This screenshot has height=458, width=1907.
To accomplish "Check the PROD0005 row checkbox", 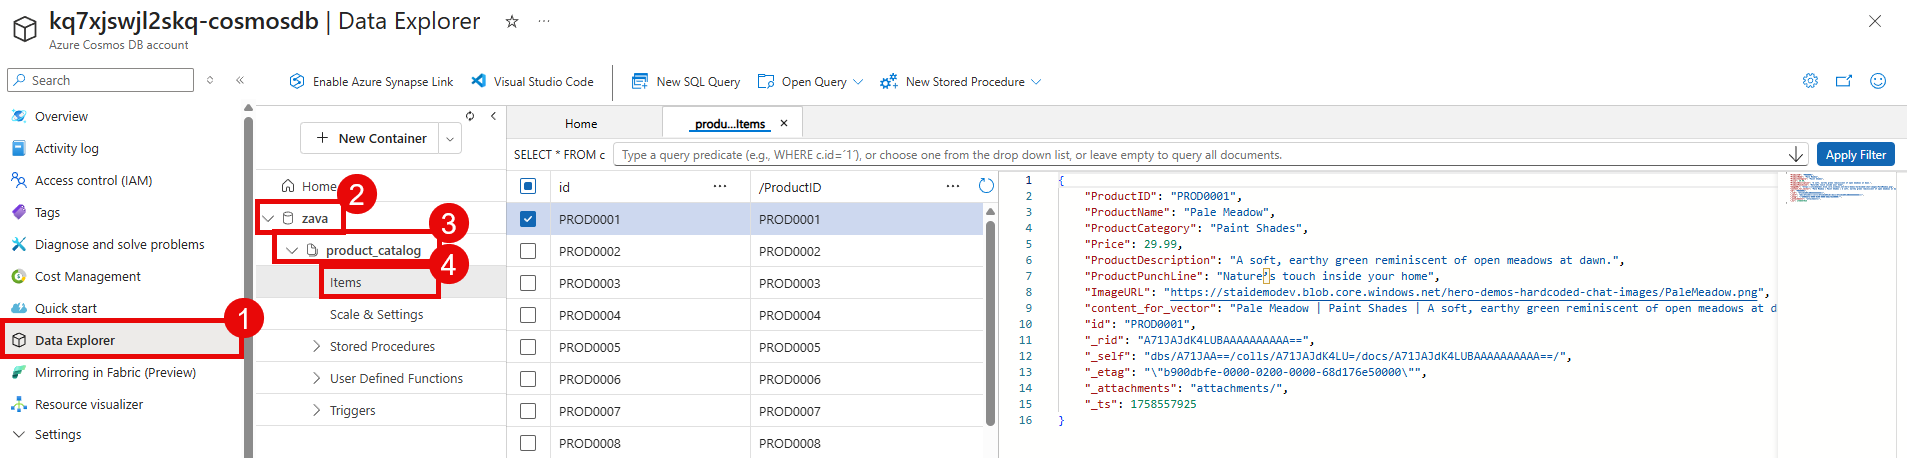I will tap(528, 347).
